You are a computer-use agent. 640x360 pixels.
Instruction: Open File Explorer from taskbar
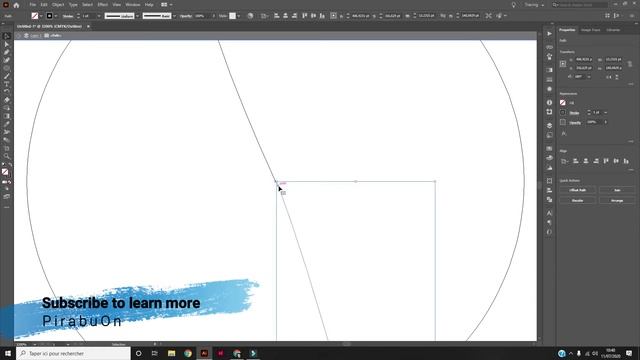[x=171, y=353]
